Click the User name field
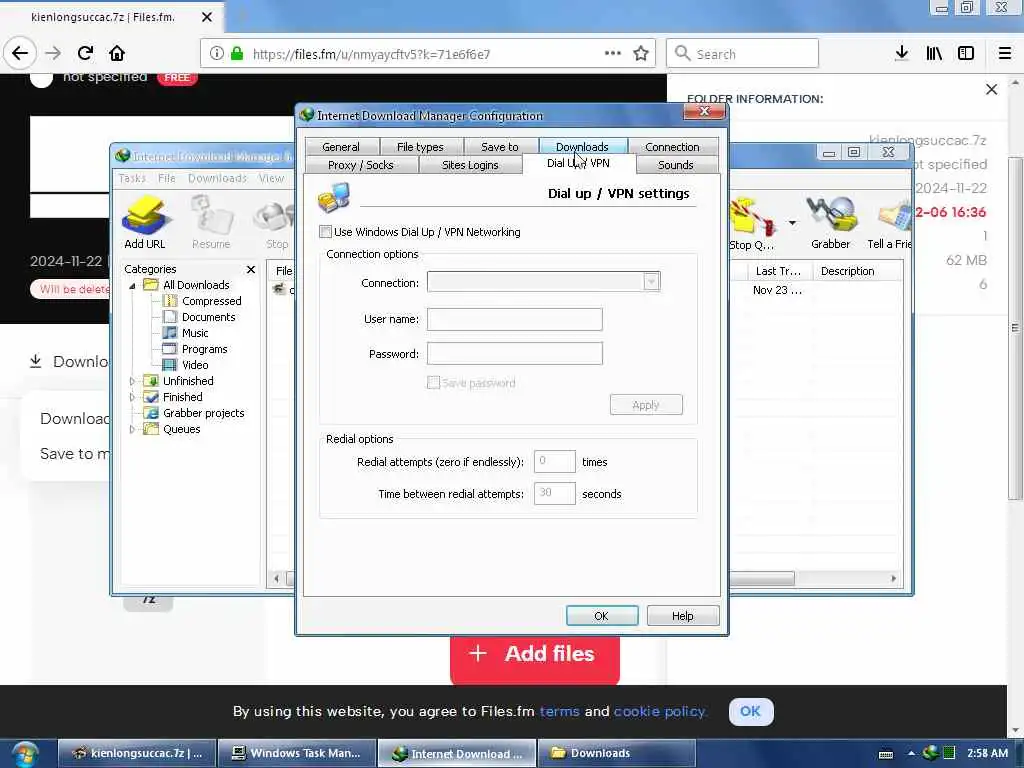Image resolution: width=1024 pixels, height=768 pixels. click(515, 319)
